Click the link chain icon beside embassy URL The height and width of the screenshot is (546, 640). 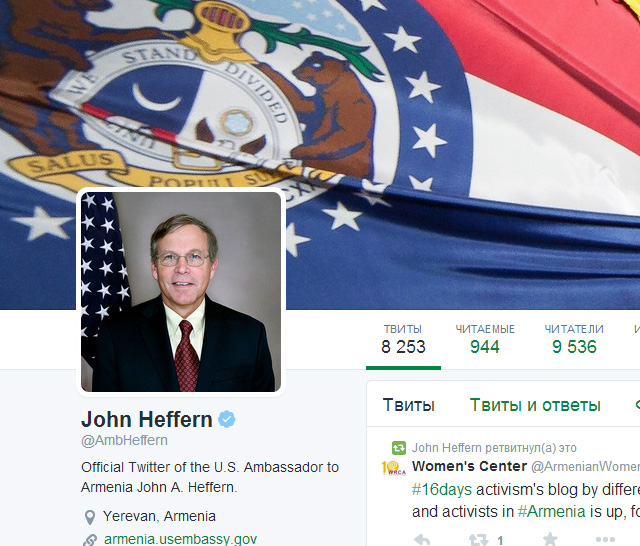coord(90,540)
